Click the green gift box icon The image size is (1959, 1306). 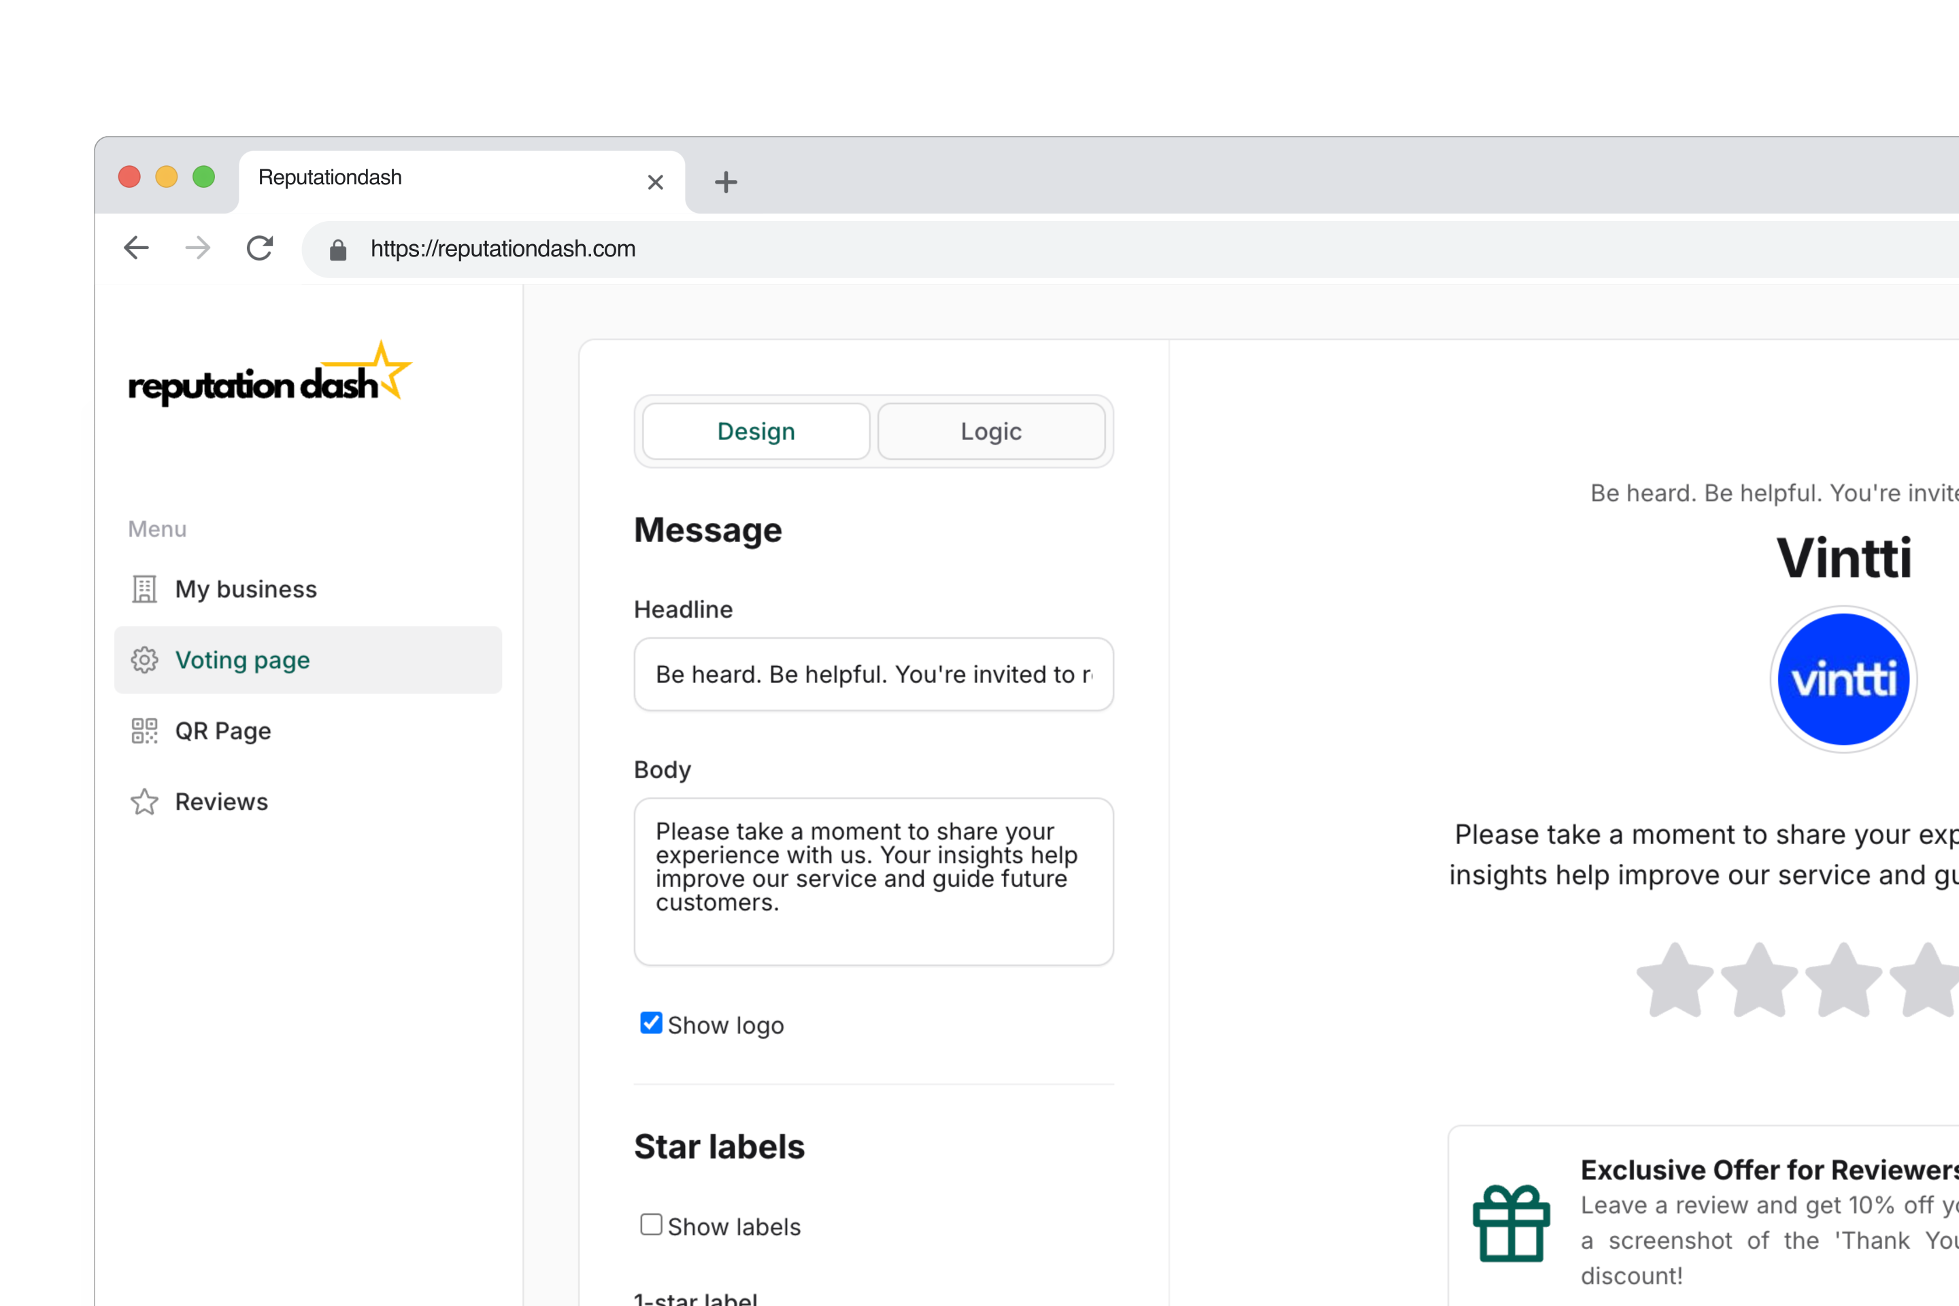pos(1511,1223)
